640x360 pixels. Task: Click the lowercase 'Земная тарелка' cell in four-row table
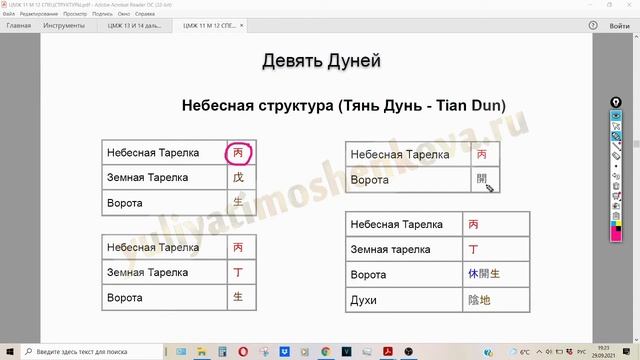(x=404, y=249)
